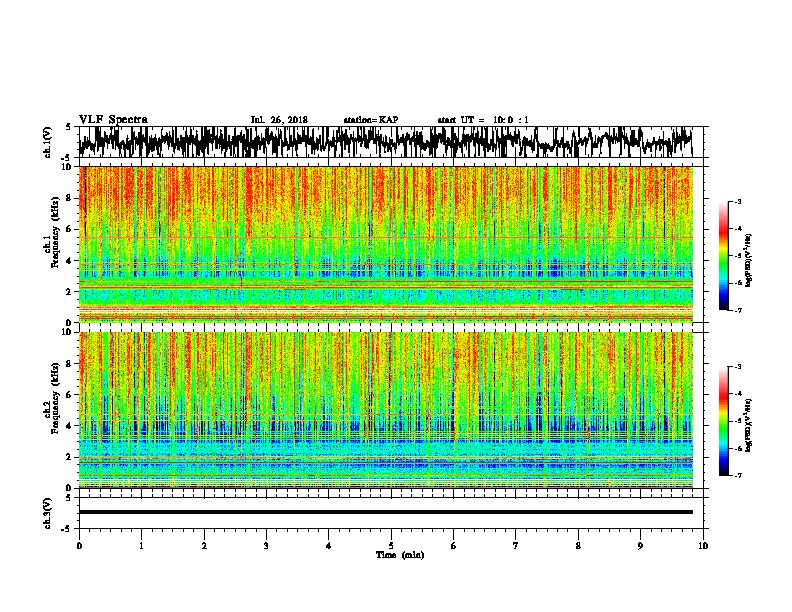Click the ch.2 "Frequency (kHz)" axis label
The image size is (792, 612).
55,398
